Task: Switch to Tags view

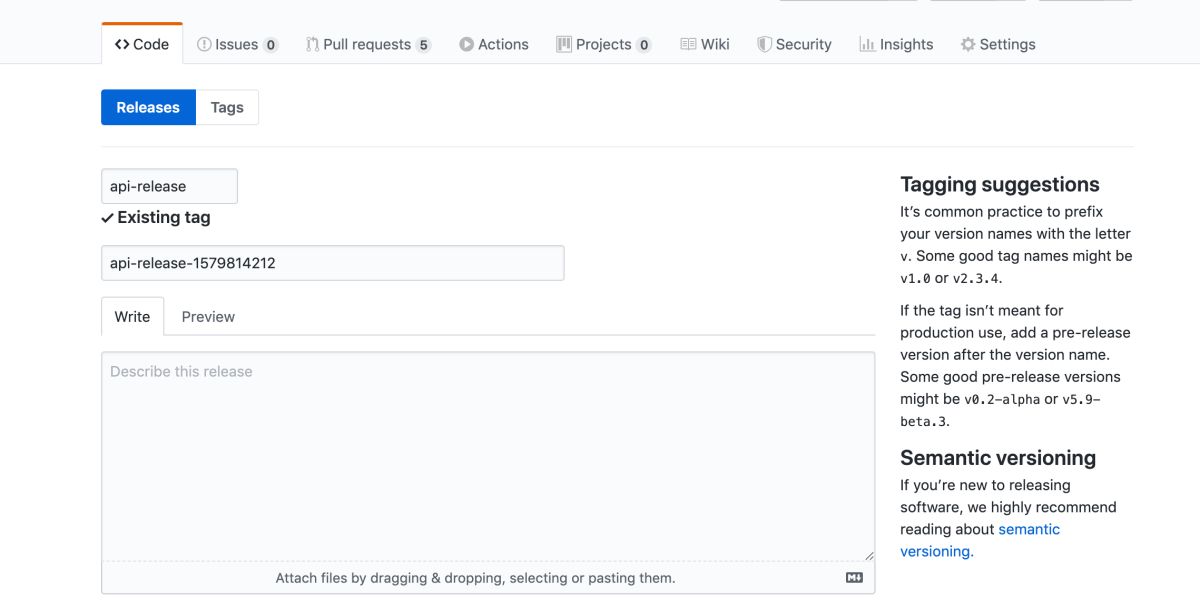Action: point(227,107)
